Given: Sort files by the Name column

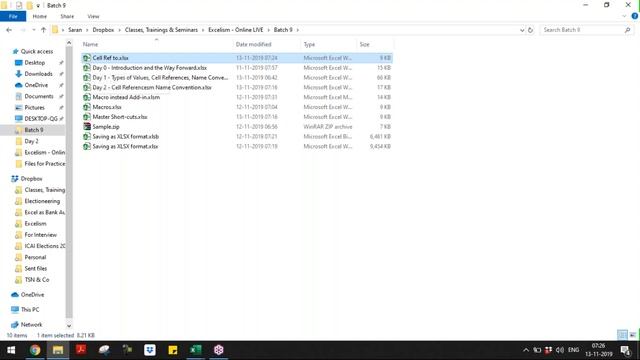Looking at the screenshot, I should (91, 44).
